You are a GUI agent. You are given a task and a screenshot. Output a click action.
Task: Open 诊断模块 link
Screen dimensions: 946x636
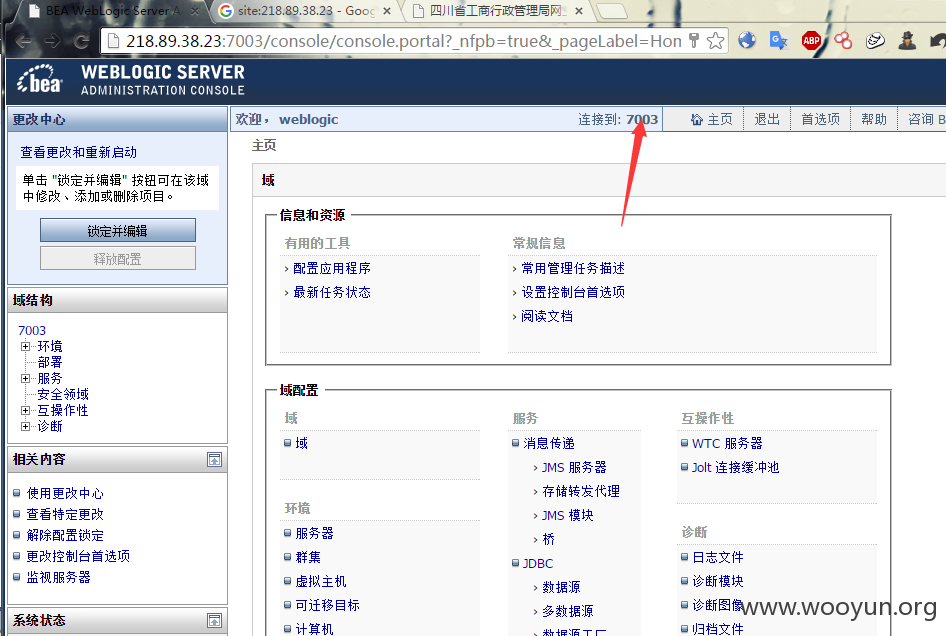[718, 581]
